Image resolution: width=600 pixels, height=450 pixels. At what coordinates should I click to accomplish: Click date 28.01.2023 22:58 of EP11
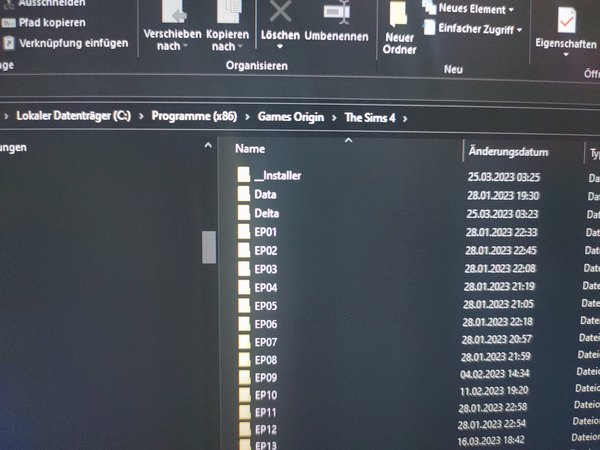click(493, 408)
